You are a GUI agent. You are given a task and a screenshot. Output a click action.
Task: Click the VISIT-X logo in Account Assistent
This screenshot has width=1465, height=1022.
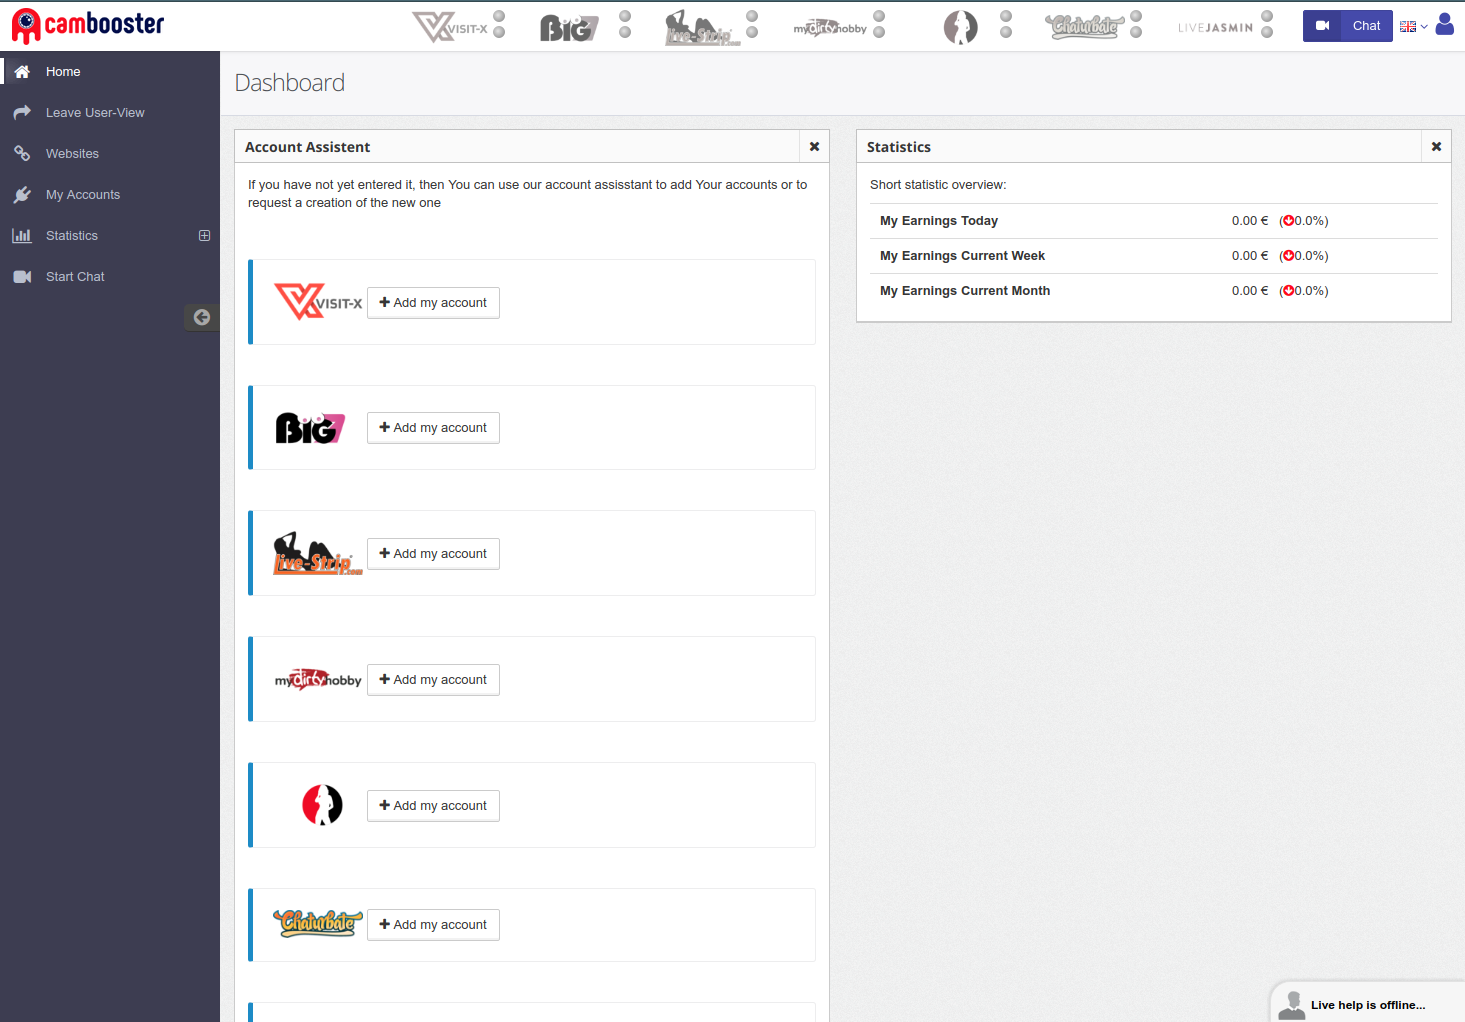318,302
